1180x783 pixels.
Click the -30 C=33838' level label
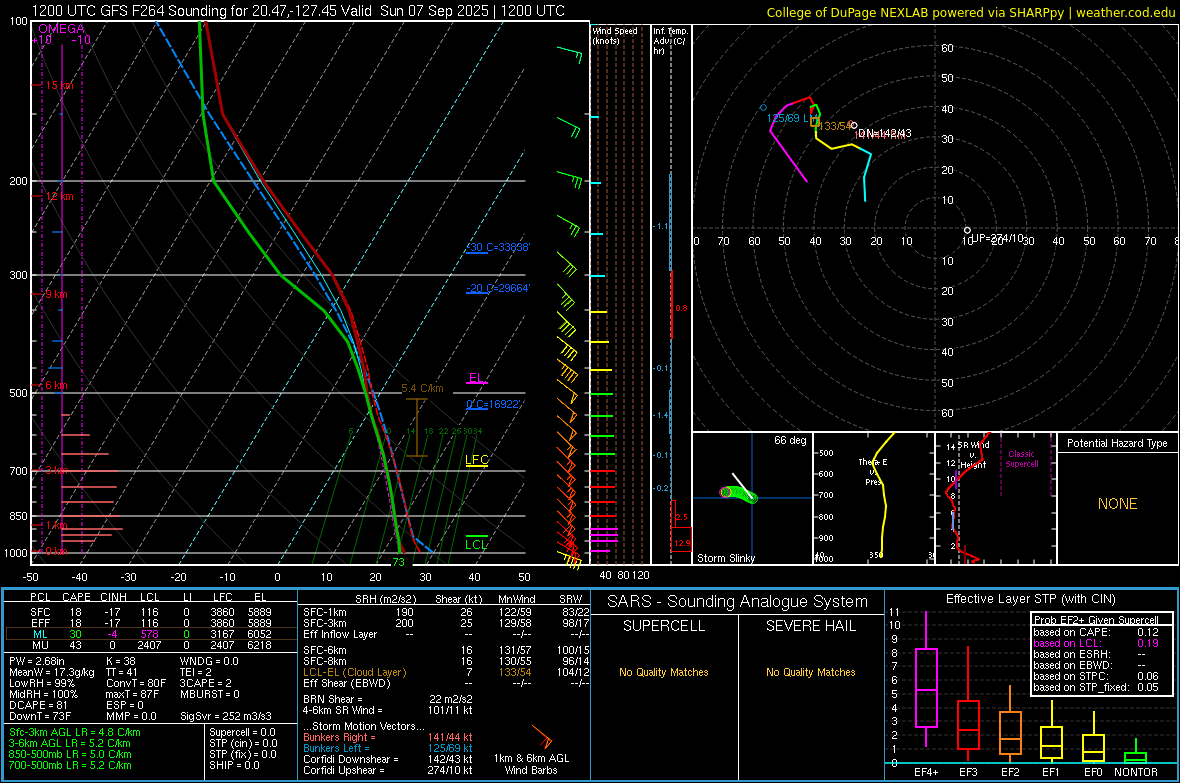(497, 247)
